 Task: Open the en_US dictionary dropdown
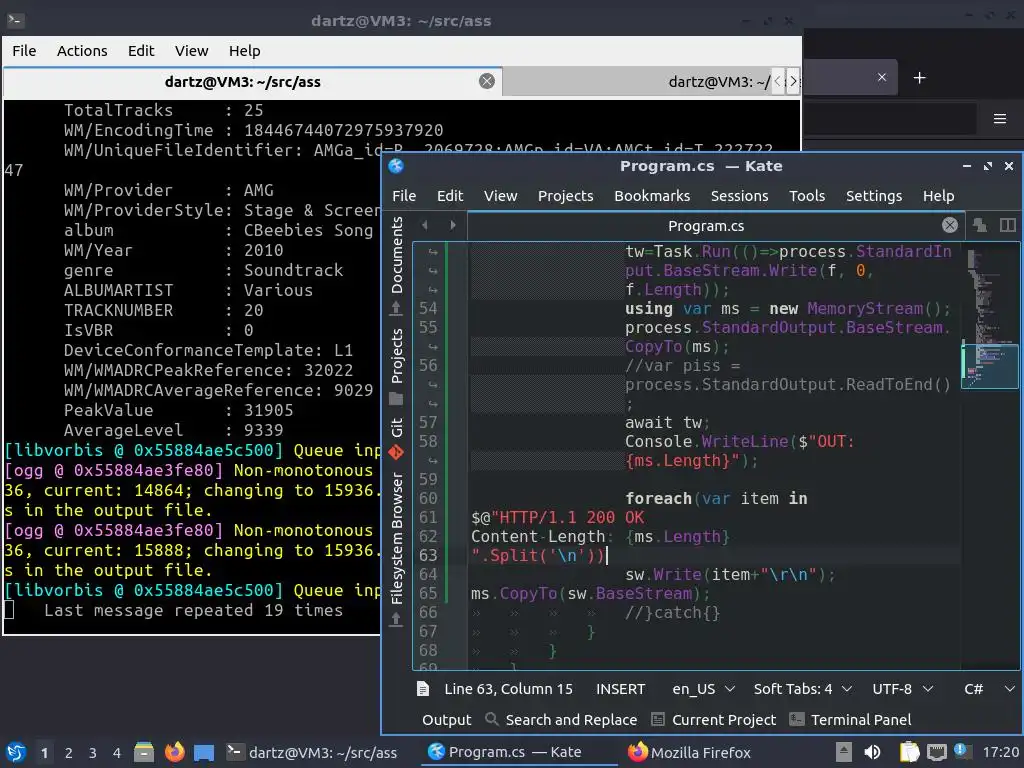point(703,689)
